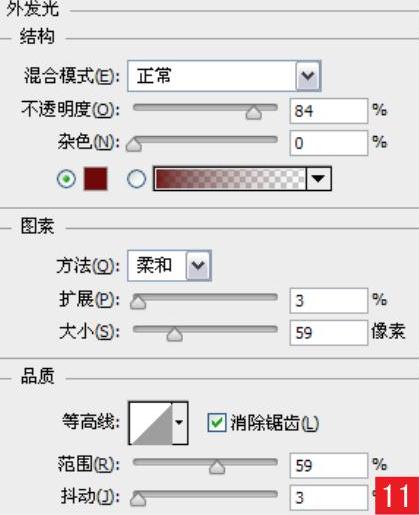Image resolution: width=419 pixels, height=515 pixels.
Task: Click the 杂色 value field showing 0
Action: [x=329, y=143]
